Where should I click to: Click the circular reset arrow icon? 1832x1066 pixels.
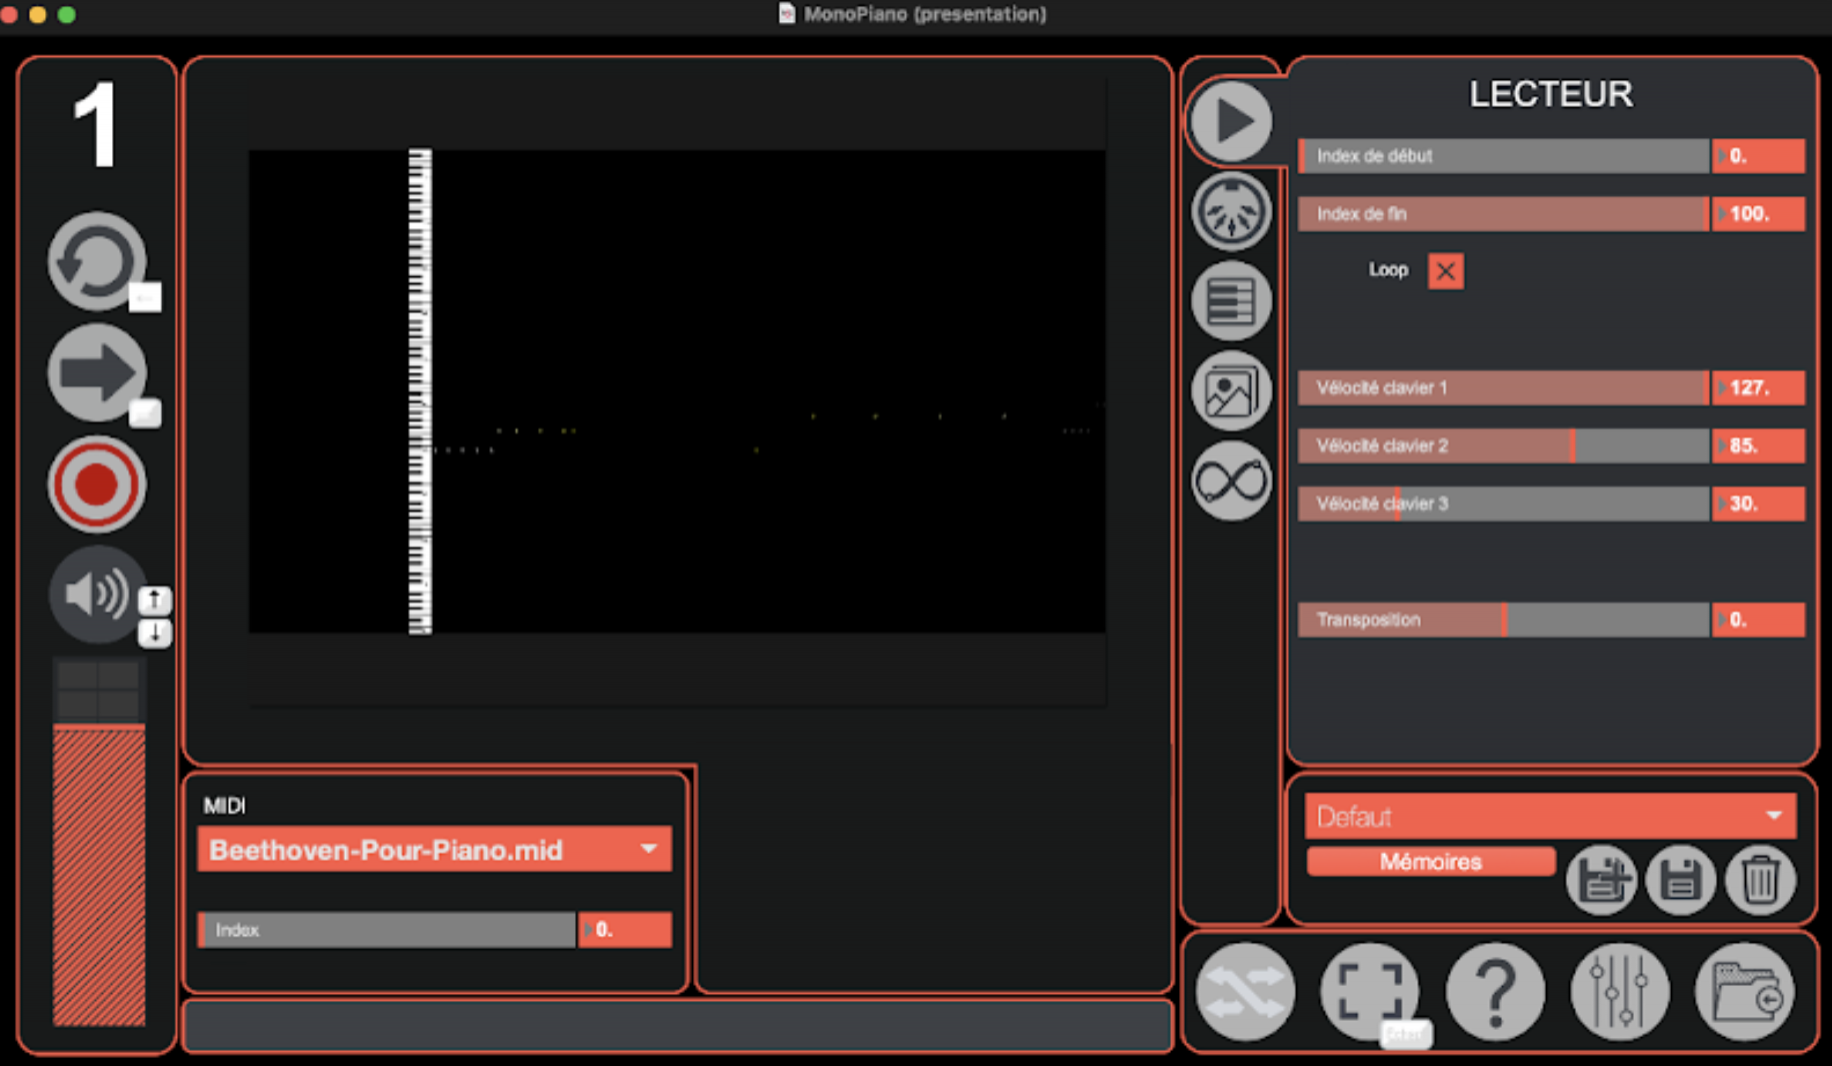click(x=96, y=261)
